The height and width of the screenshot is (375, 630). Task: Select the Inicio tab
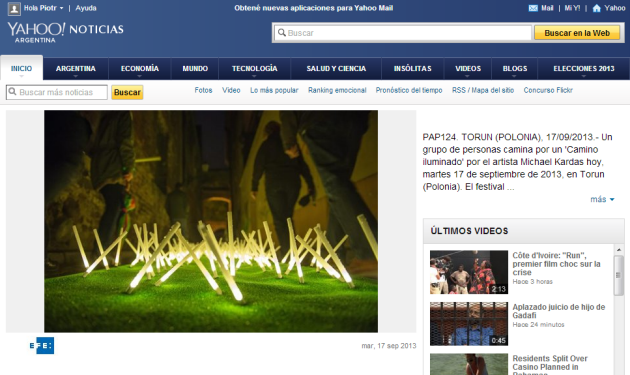pyautogui.click(x=21, y=68)
